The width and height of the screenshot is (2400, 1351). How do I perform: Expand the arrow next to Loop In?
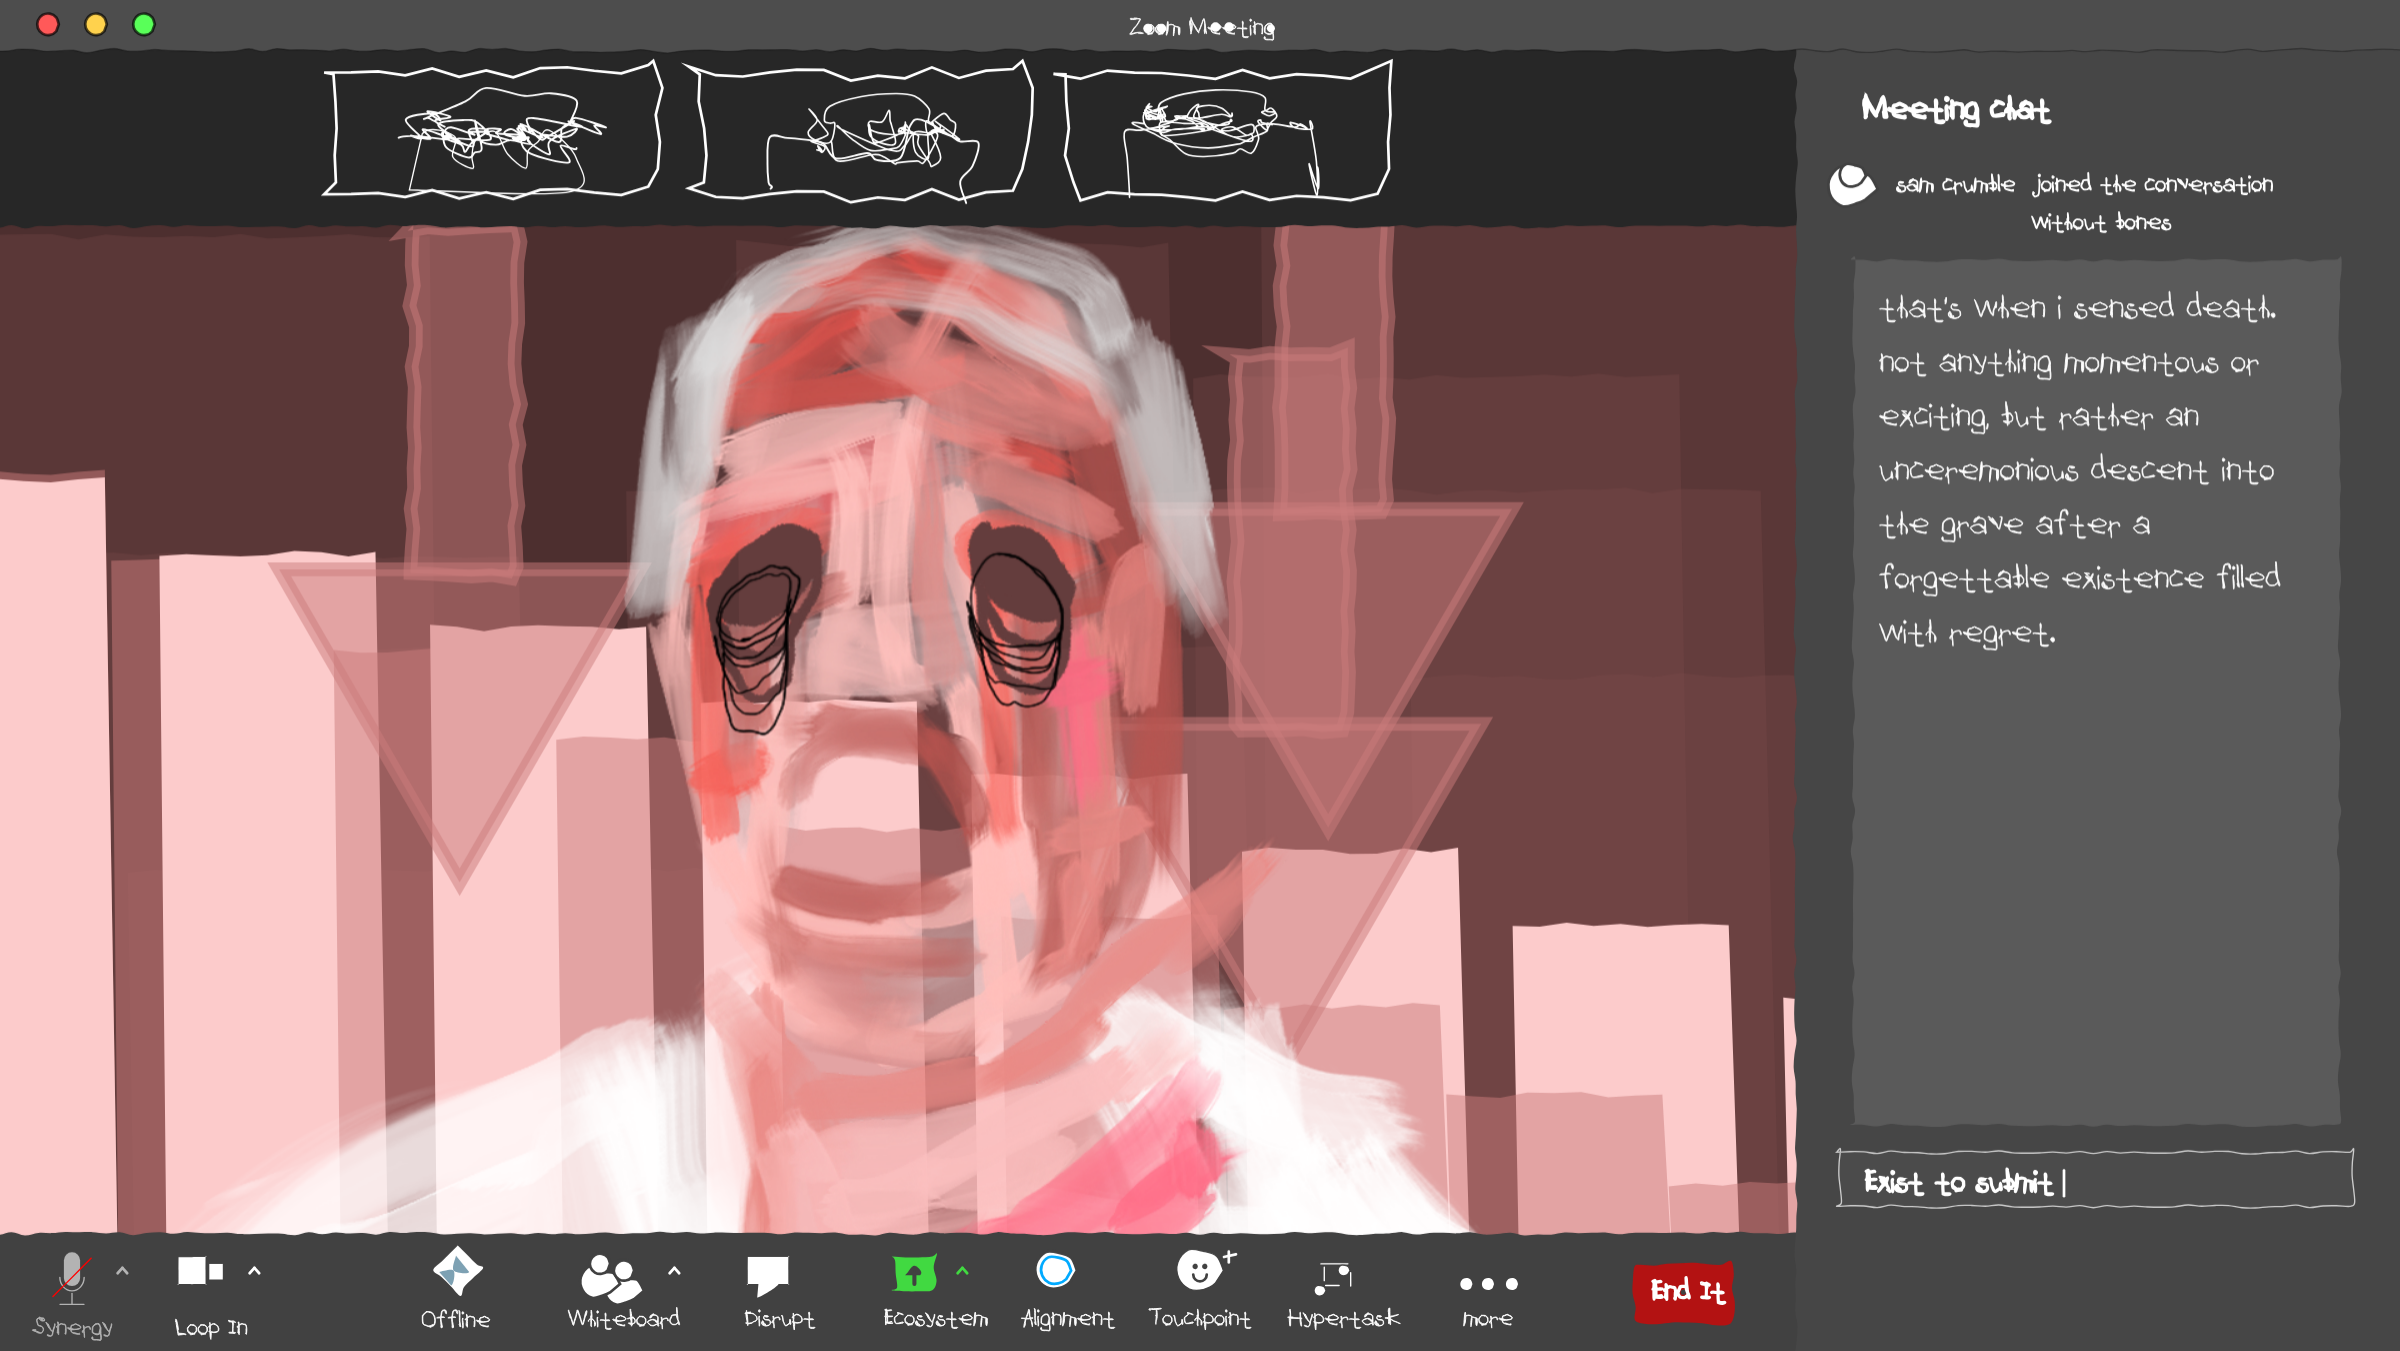click(x=254, y=1271)
